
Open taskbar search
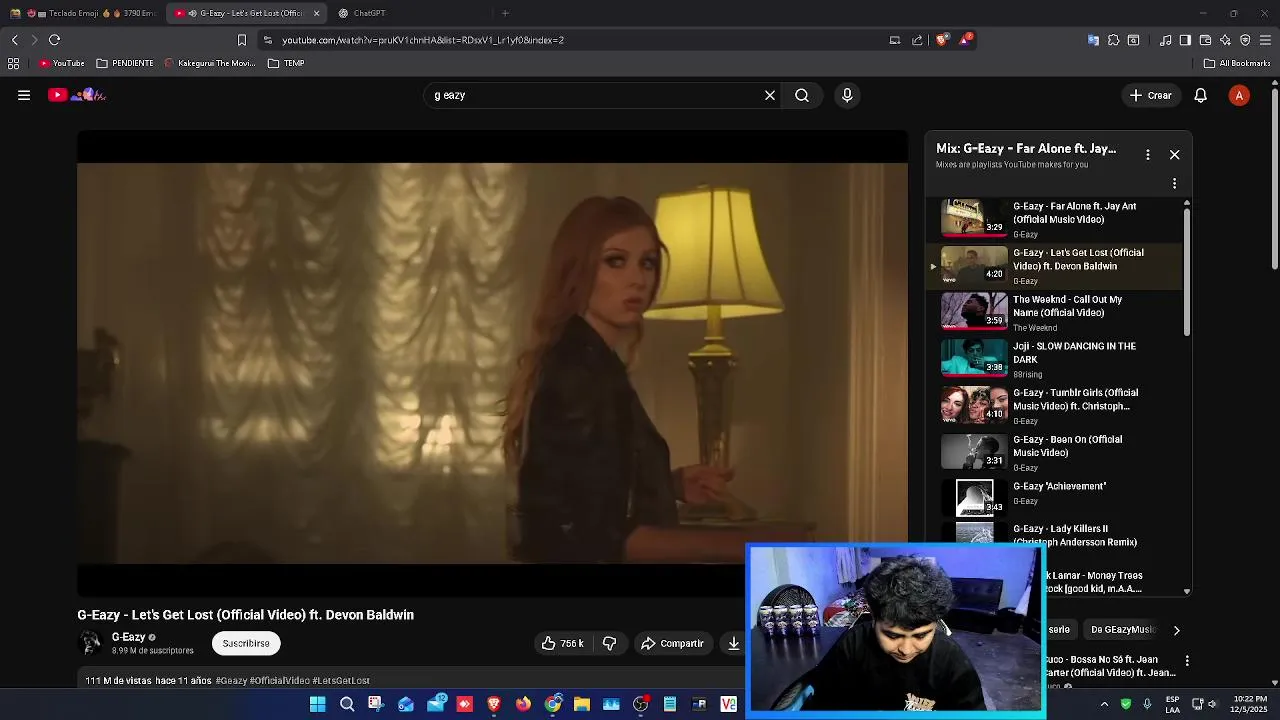coord(347,704)
